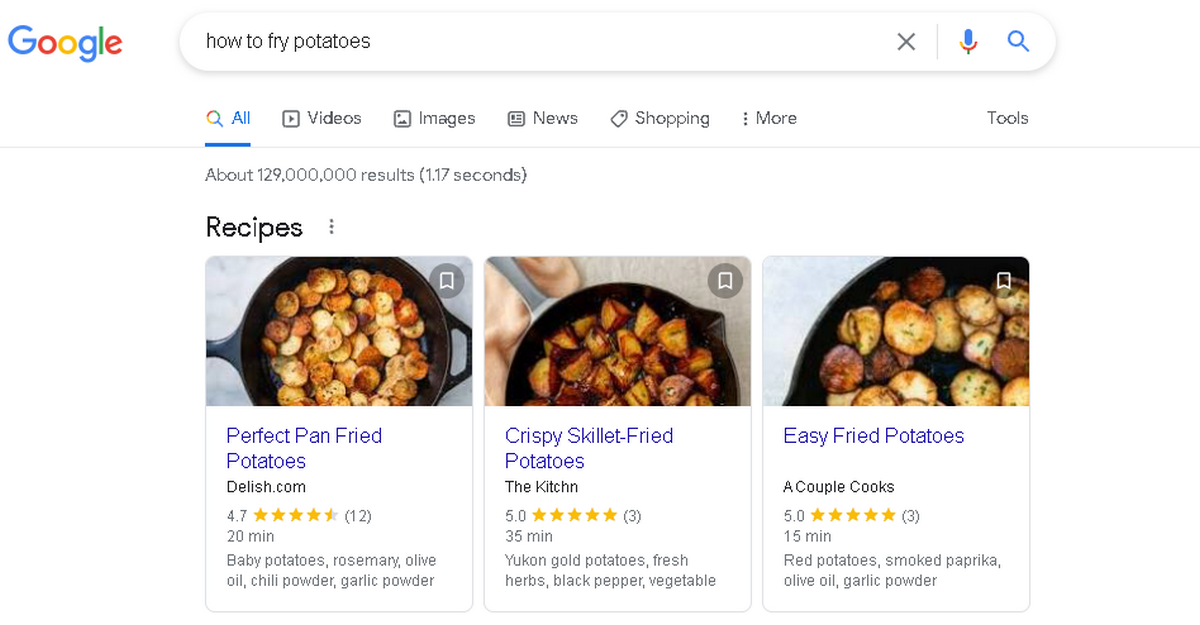Click the Google logo

click(65, 42)
